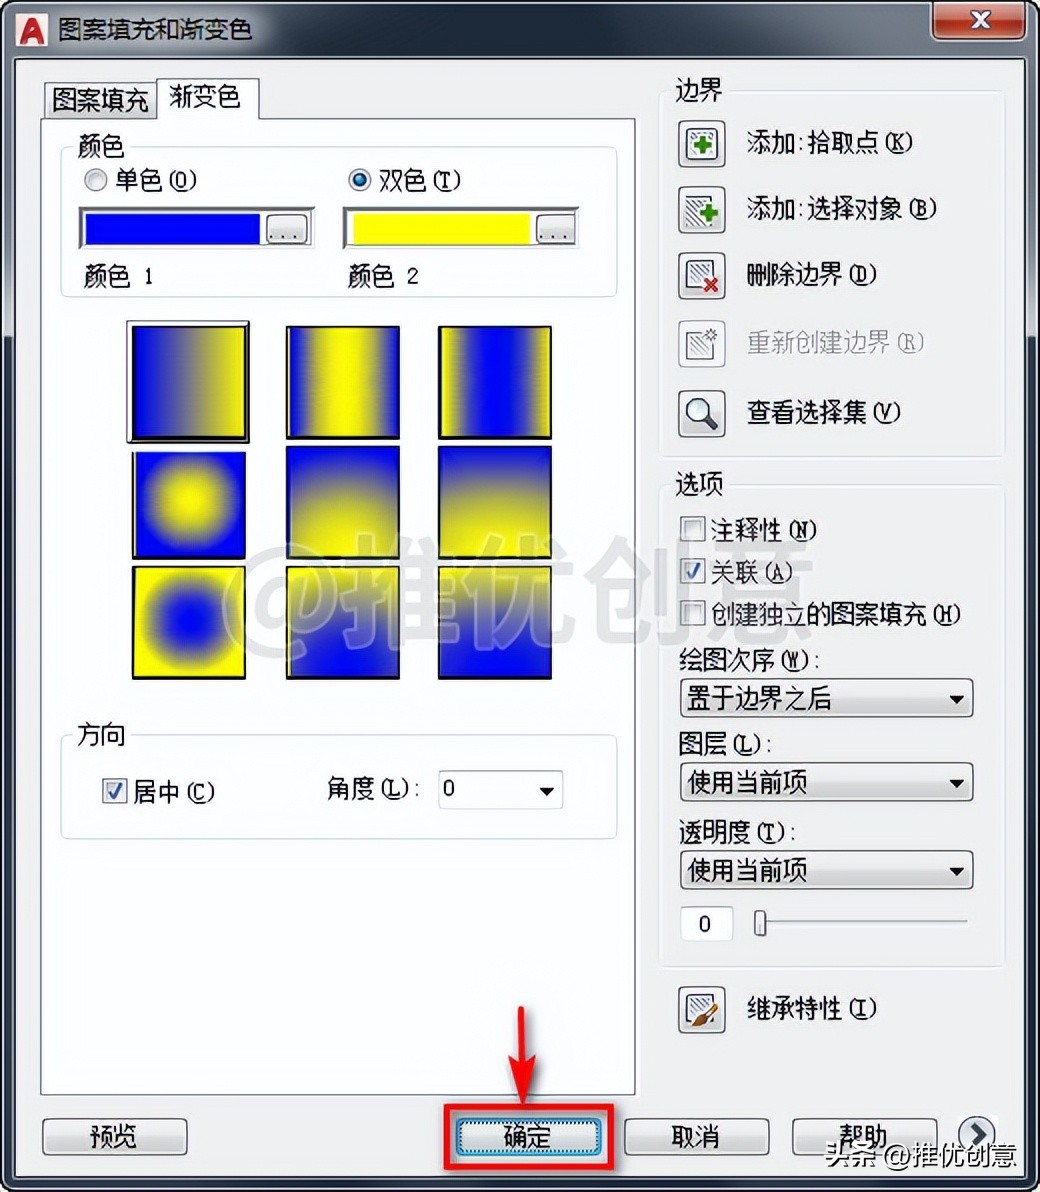
Task: Select the Add: Pick points (拾取点) tool icon
Action: 701,143
